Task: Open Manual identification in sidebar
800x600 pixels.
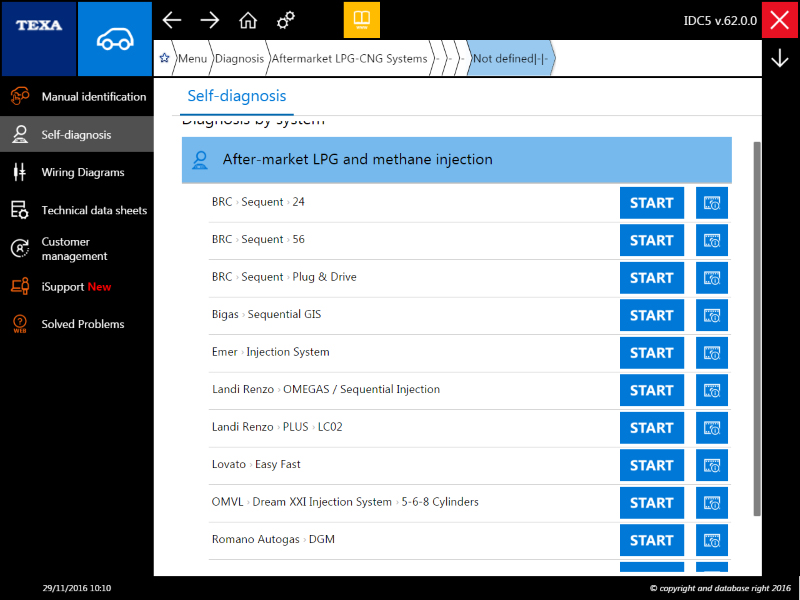Action: click(77, 96)
